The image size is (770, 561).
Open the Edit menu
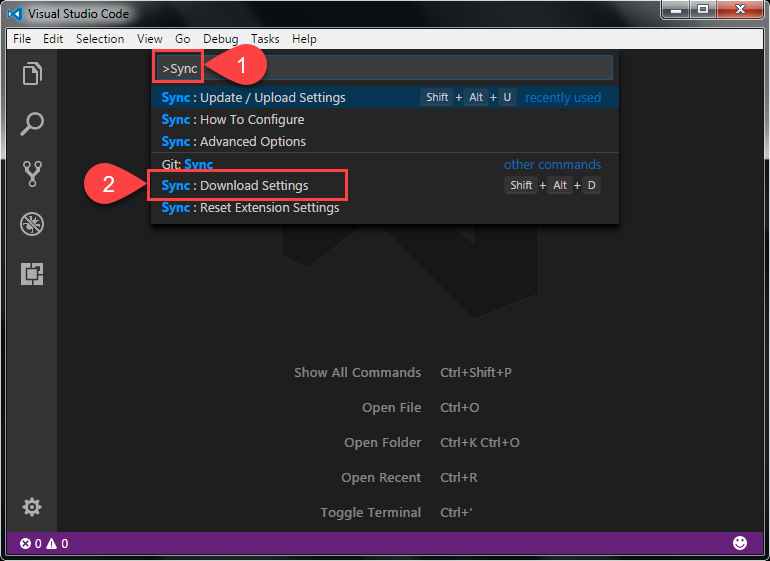[x=53, y=39]
